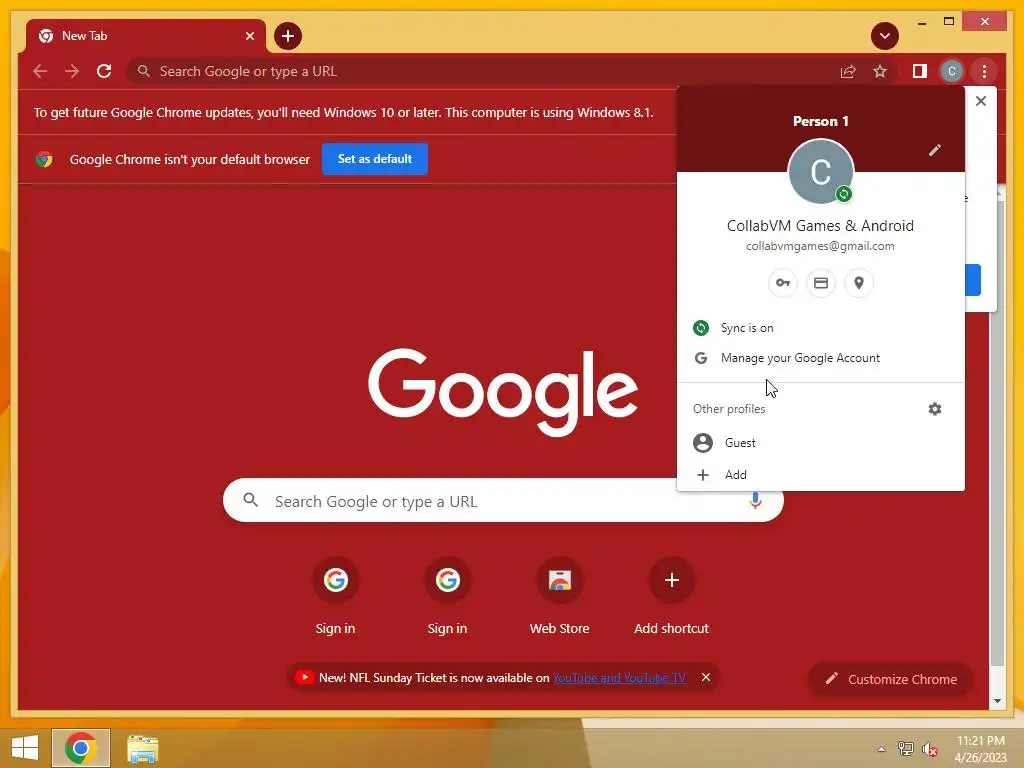Add a new profile
Image resolution: width=1024 pixels, height=768 pixels.
820,475
